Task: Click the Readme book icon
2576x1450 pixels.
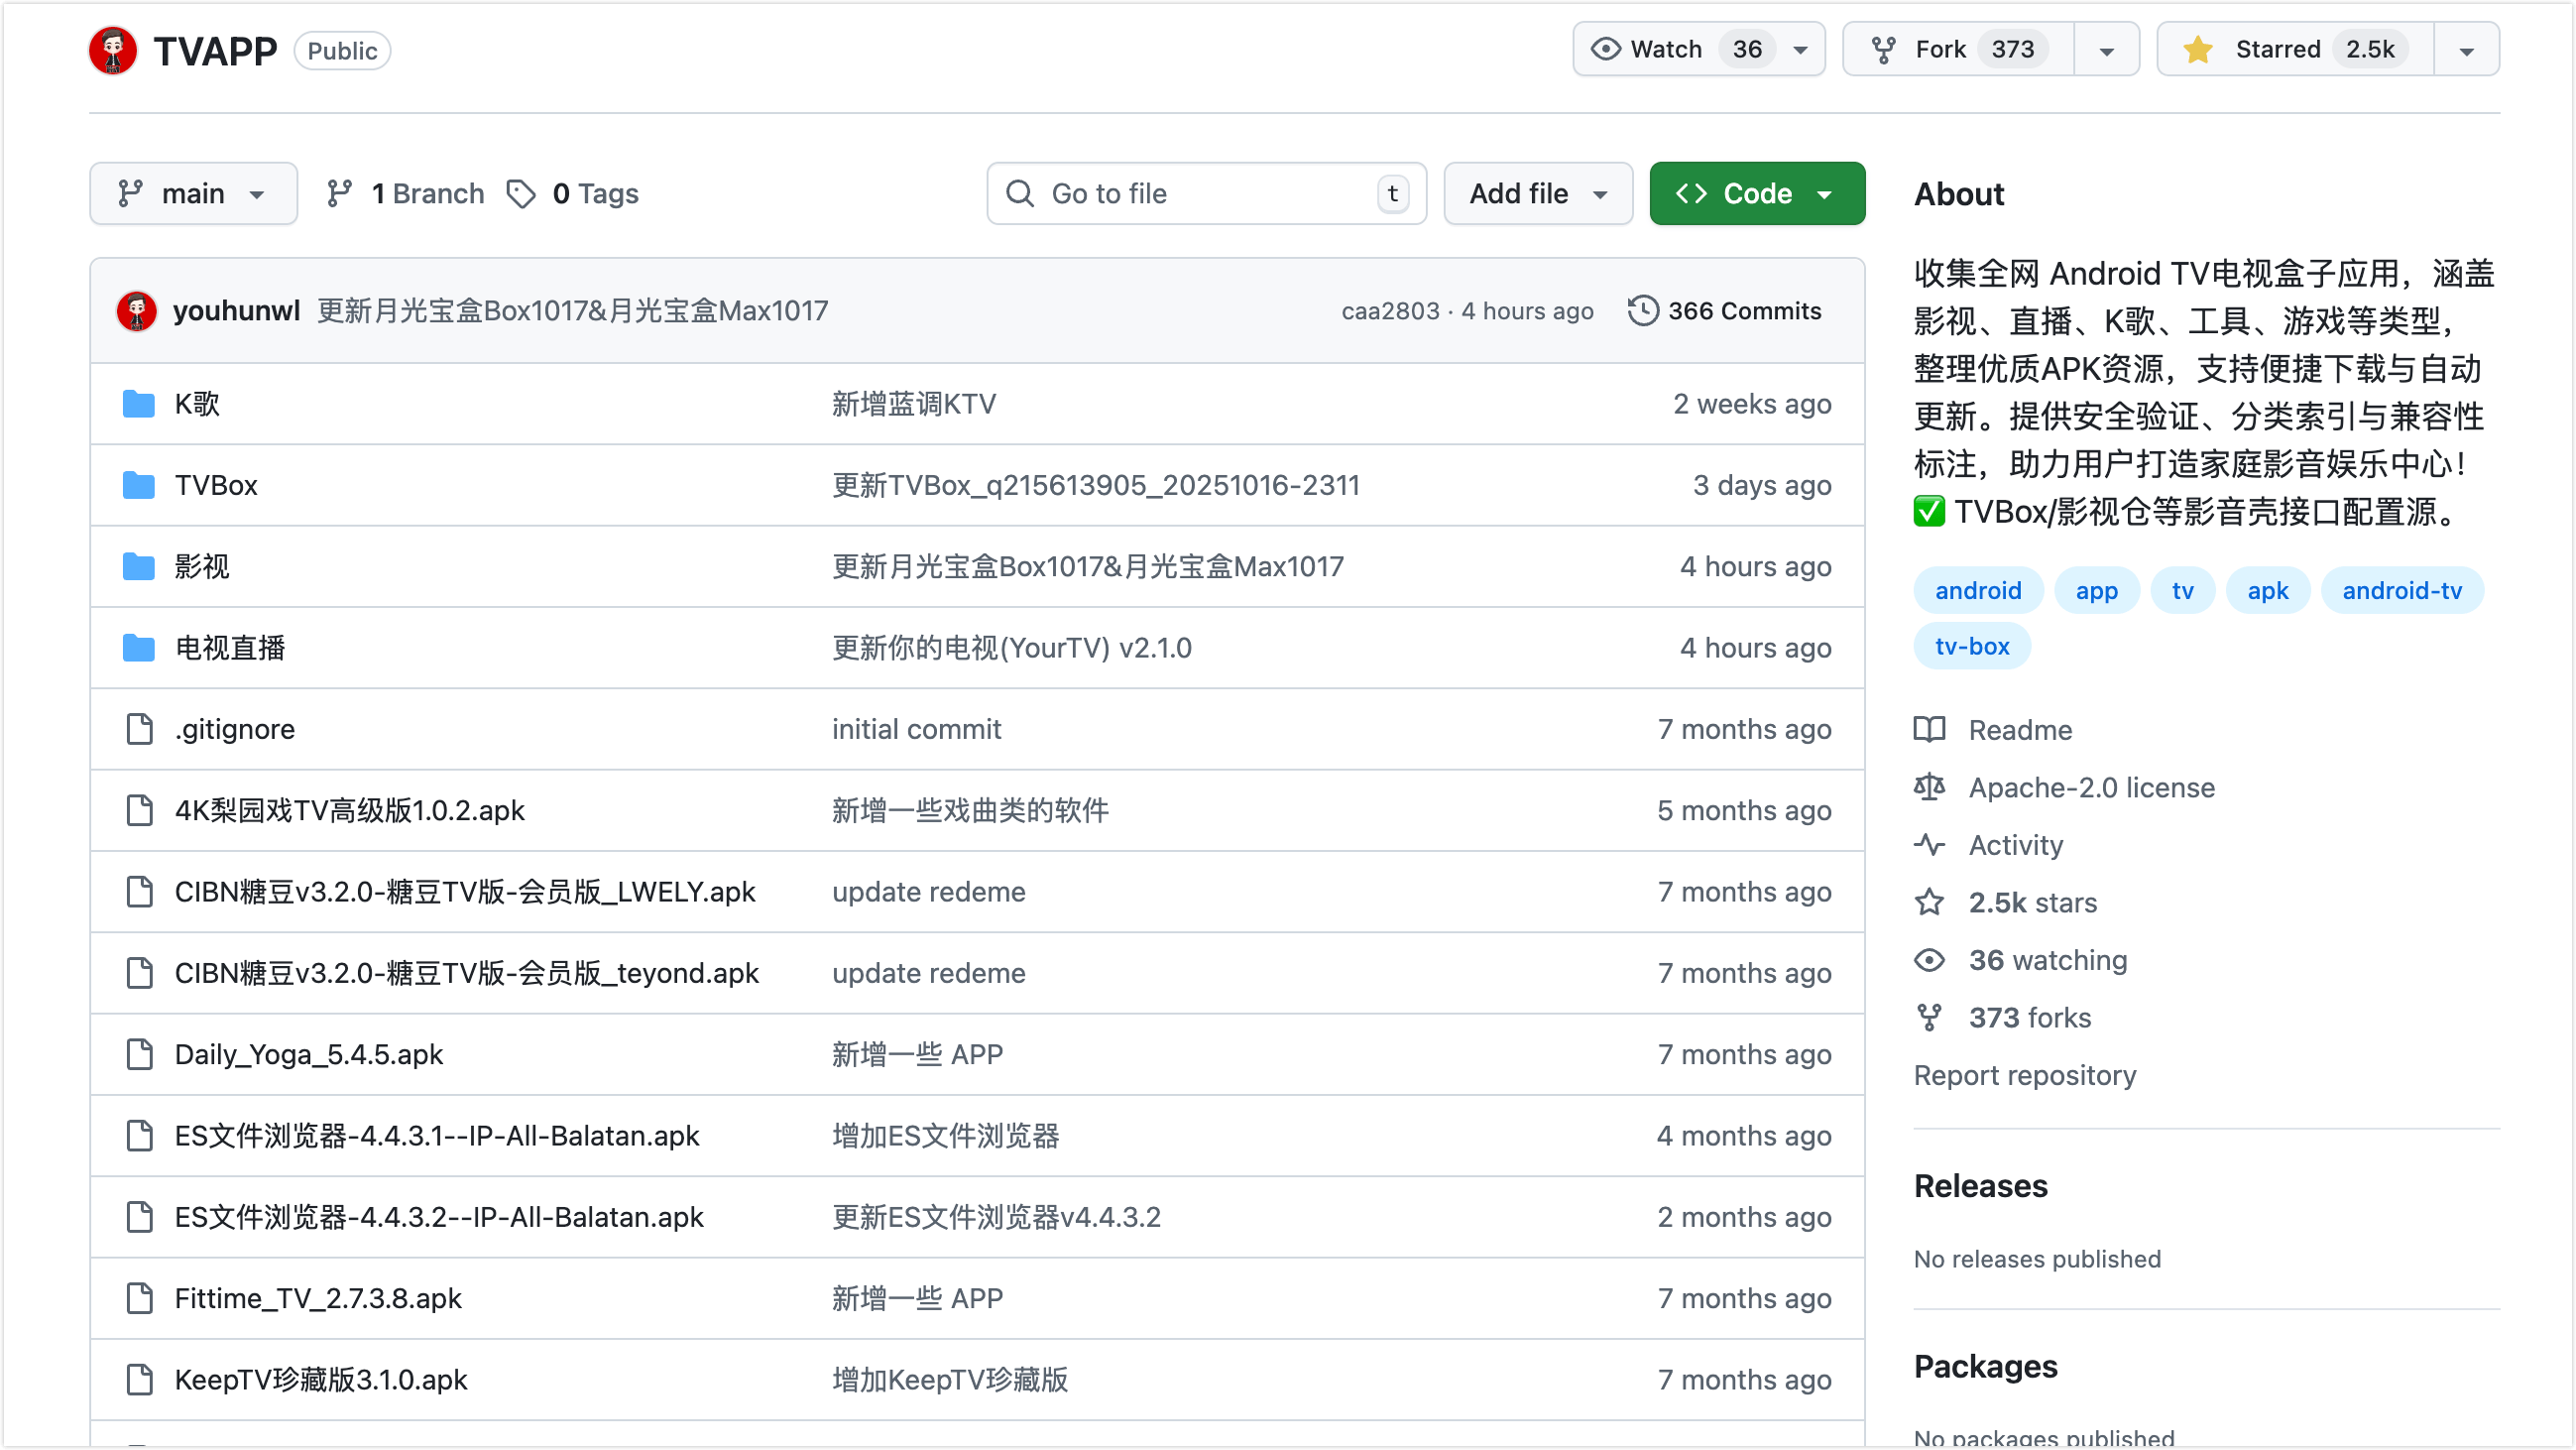Action: (1929, 729)
